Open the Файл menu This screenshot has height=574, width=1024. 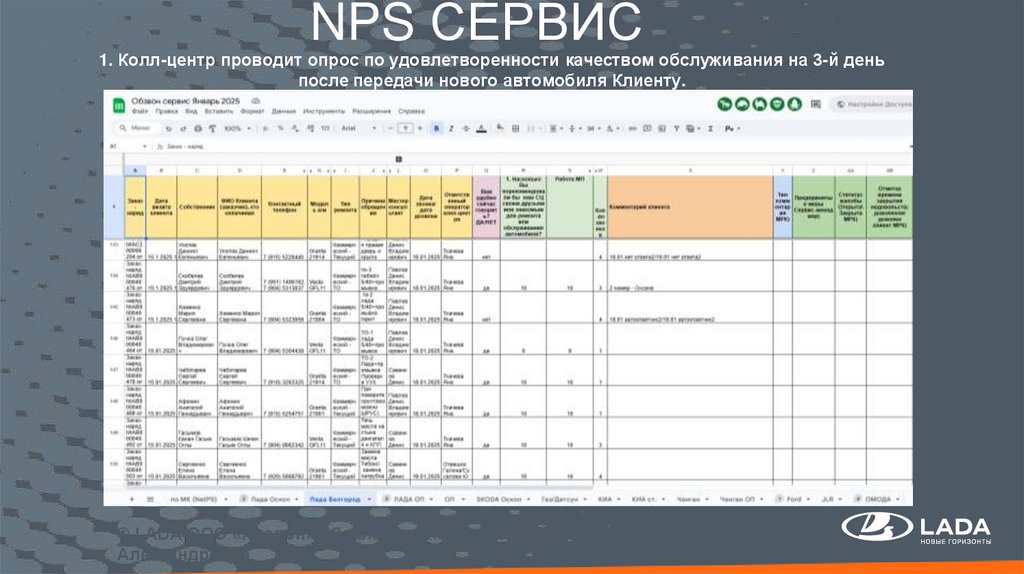coord(140,112)
